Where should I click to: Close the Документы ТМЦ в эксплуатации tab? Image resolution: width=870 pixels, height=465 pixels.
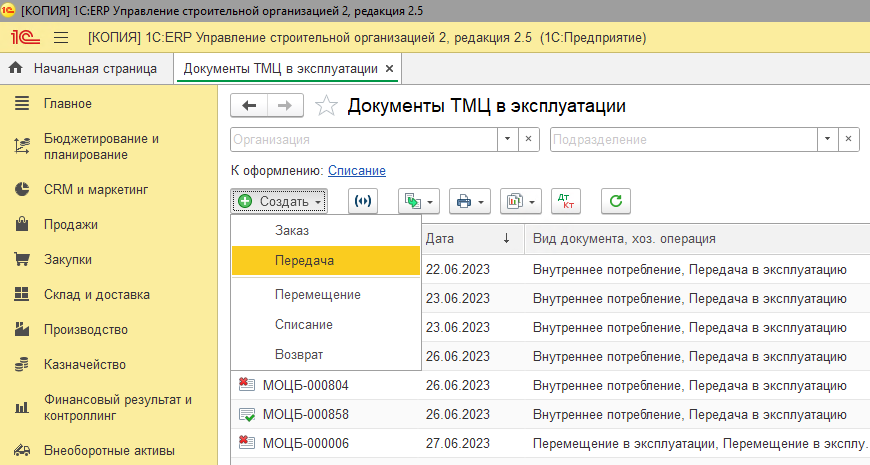pyautogui.click(x=390, y=69)
